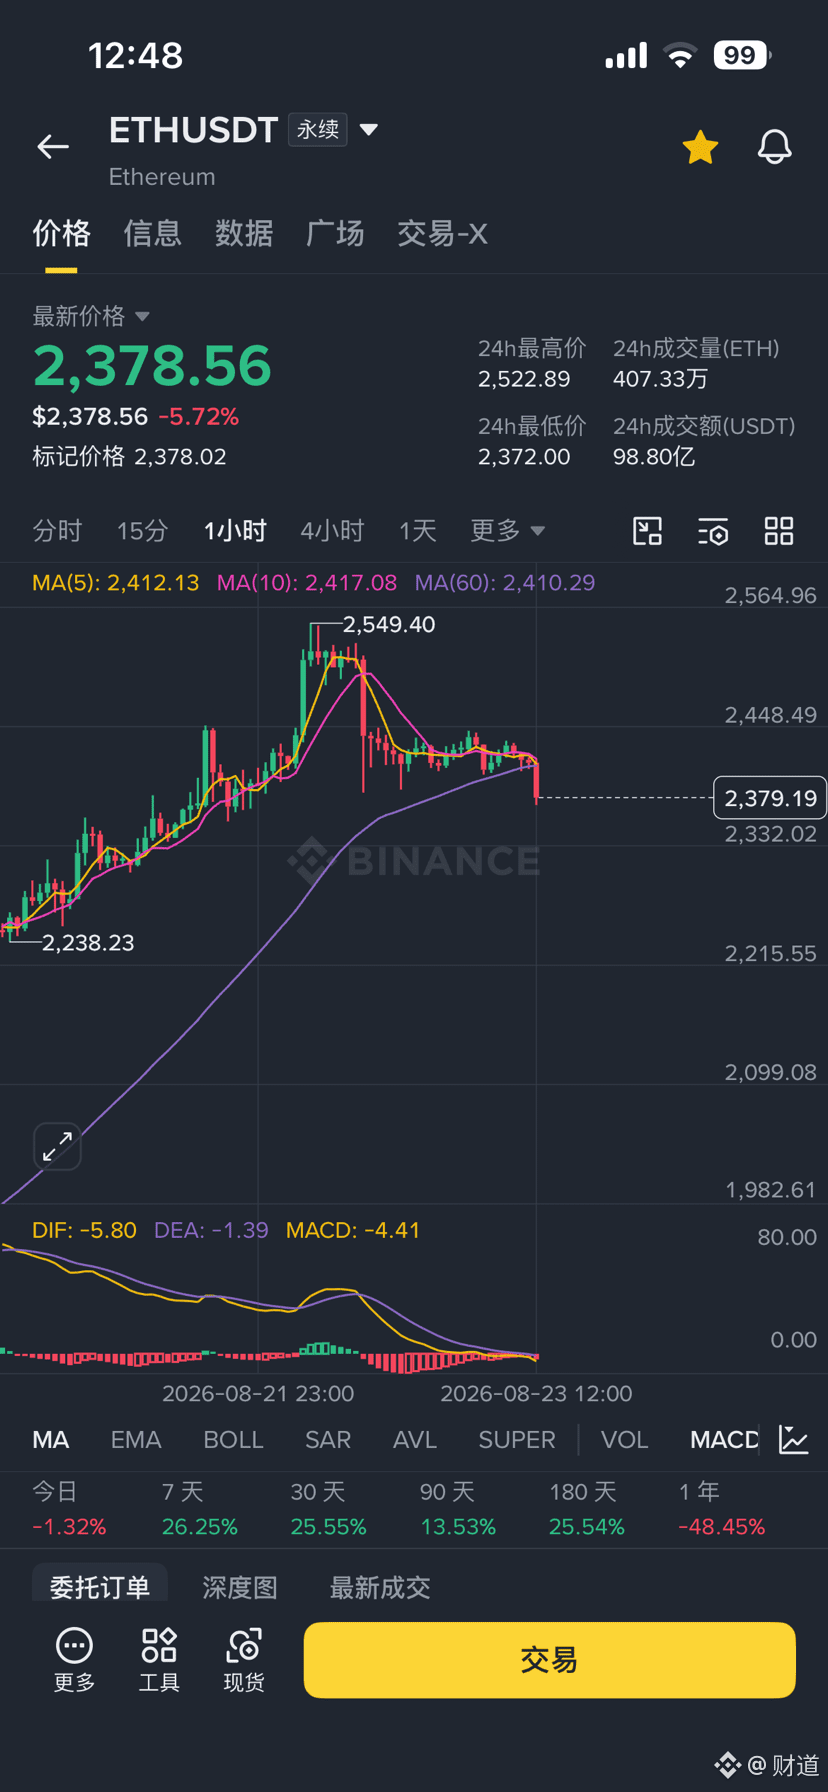Tap the 24h成交额 98.80亿 value
The image size is (828, 1792).
tap(654, 457)
